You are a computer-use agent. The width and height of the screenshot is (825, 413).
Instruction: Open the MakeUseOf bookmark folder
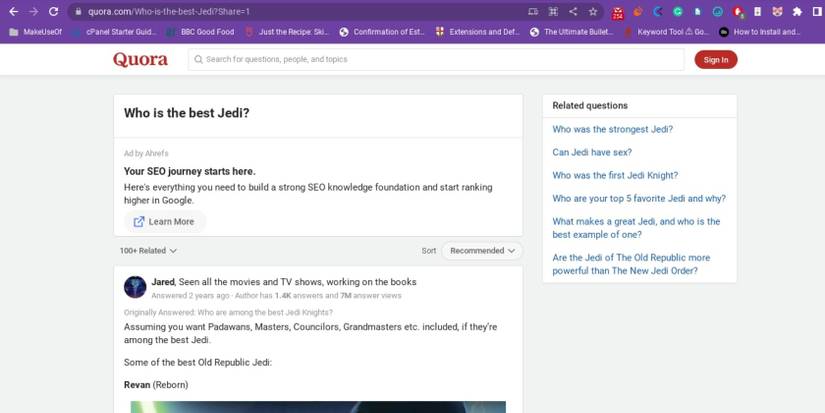click(36, 32)
